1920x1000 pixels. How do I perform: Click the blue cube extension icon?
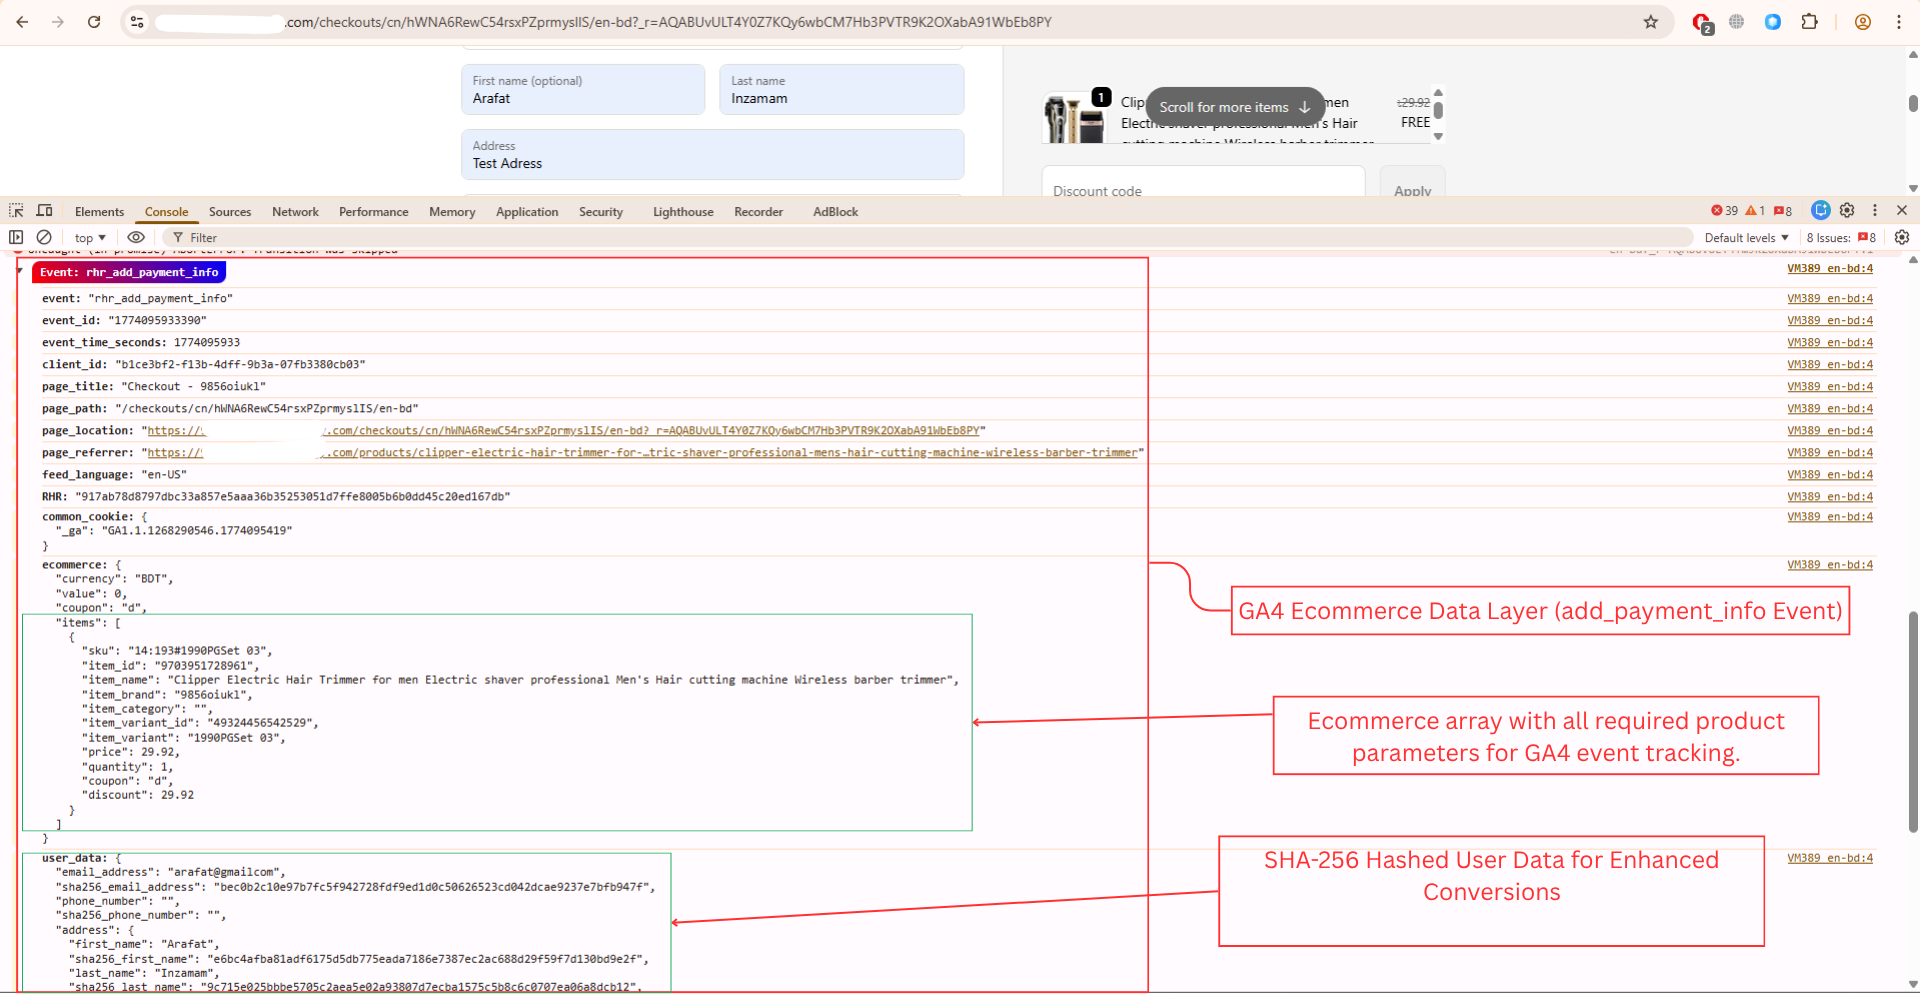click(x=1773, y=22)
